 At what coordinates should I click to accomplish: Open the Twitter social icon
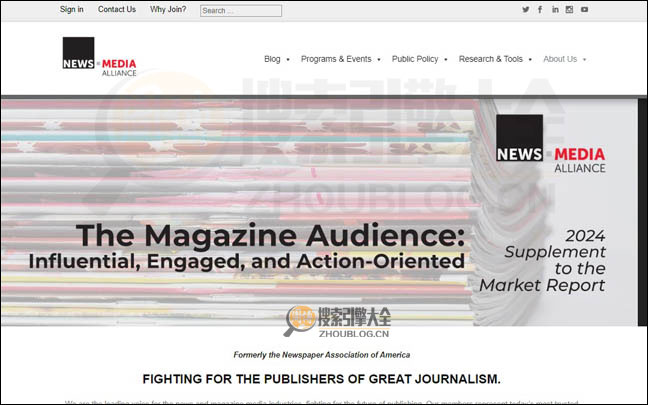(526, 10)
